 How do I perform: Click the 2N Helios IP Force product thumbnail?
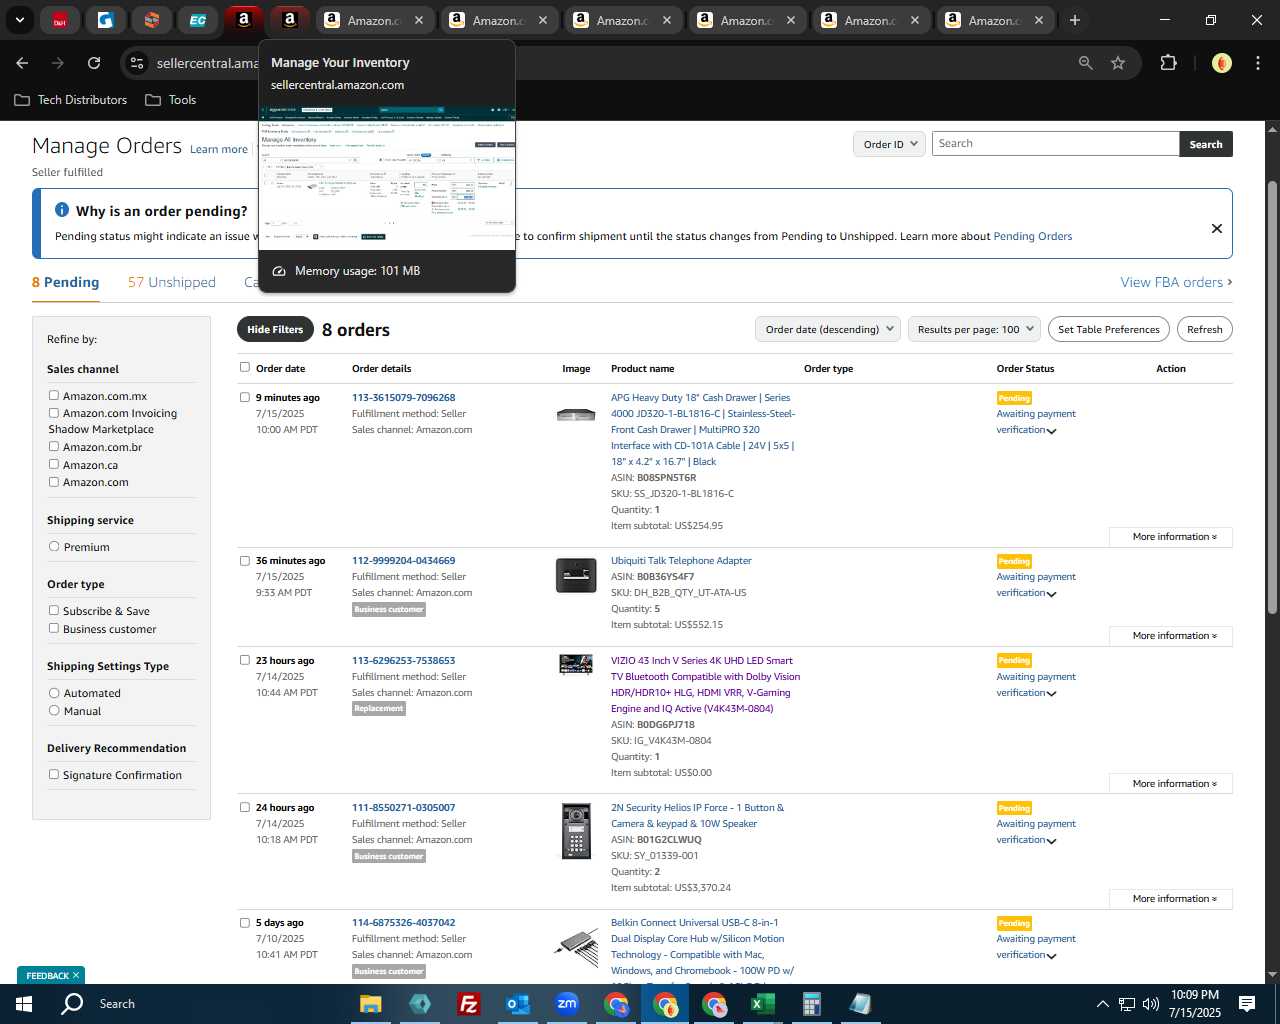(x=576, y=831)
